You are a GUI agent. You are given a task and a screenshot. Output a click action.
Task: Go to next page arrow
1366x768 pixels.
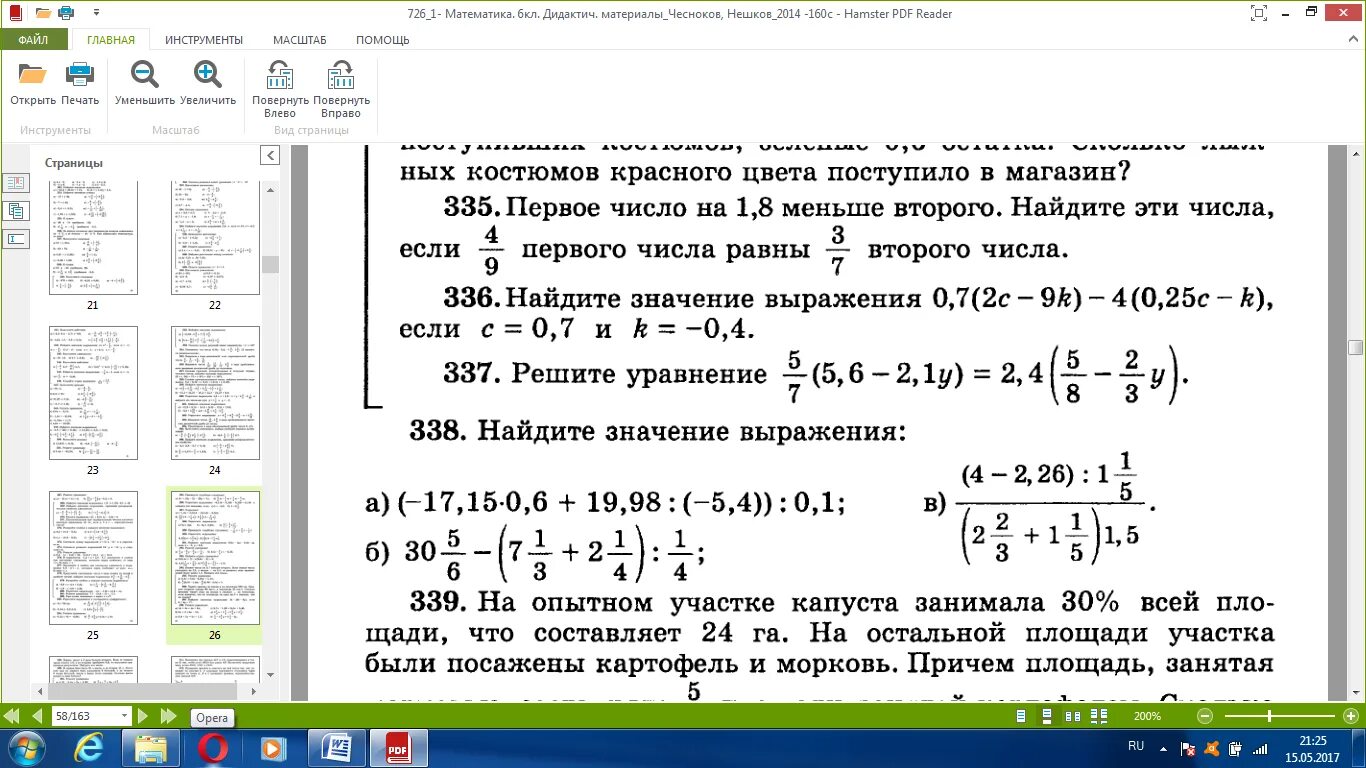143,716
